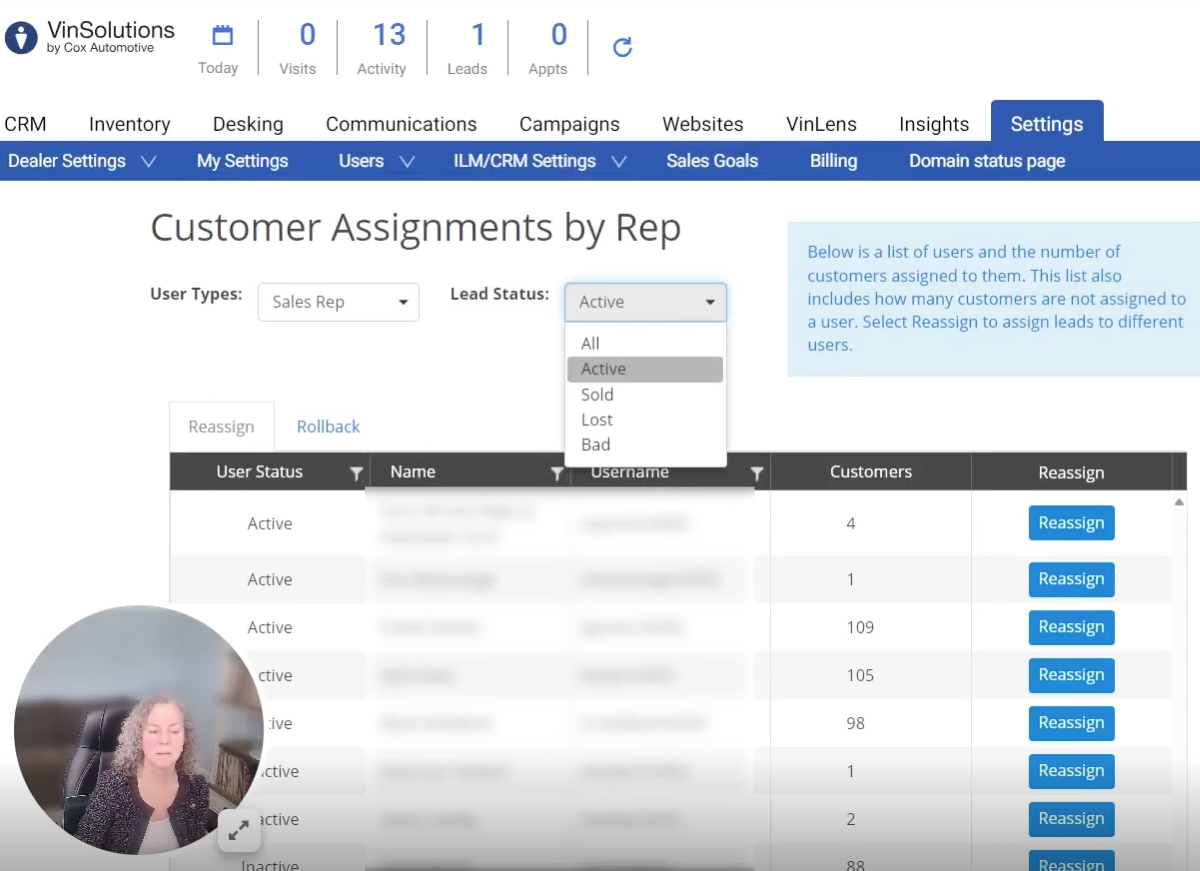Select the Settings tab

click(1047, 123)
